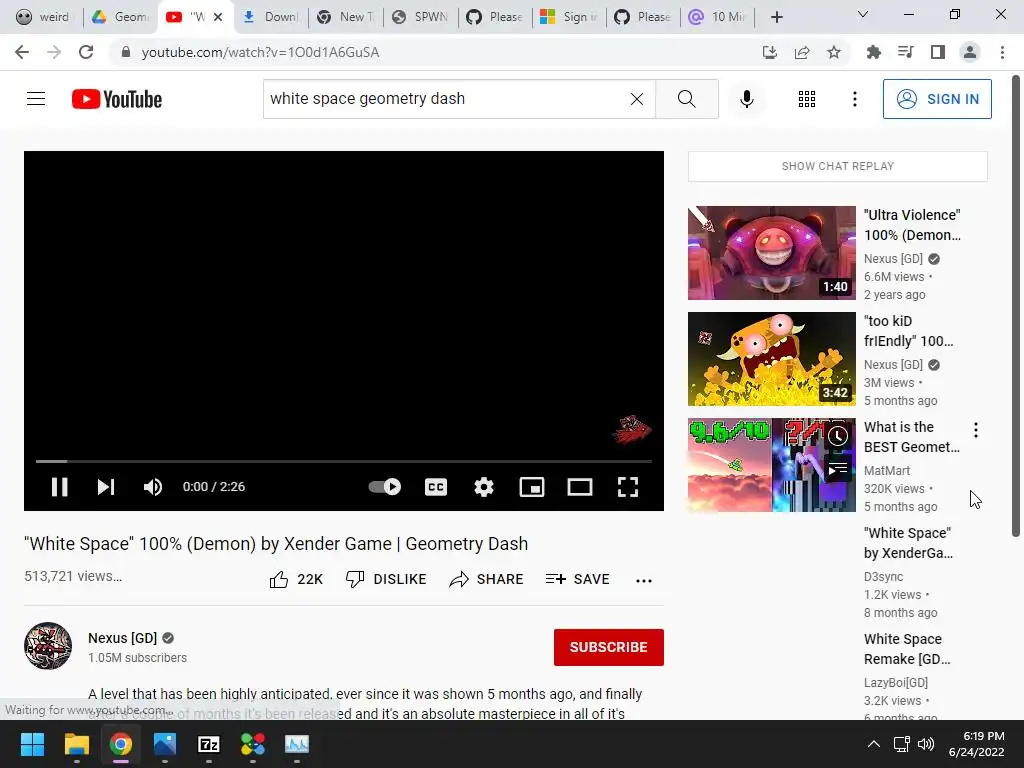Switch to the SPWN tab
This screenshot has height=768, width=1024.
421,17
